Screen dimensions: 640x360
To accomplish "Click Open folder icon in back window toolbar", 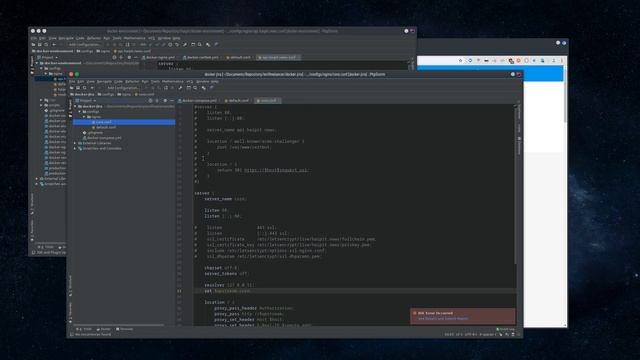I will (x=33, y=44).
